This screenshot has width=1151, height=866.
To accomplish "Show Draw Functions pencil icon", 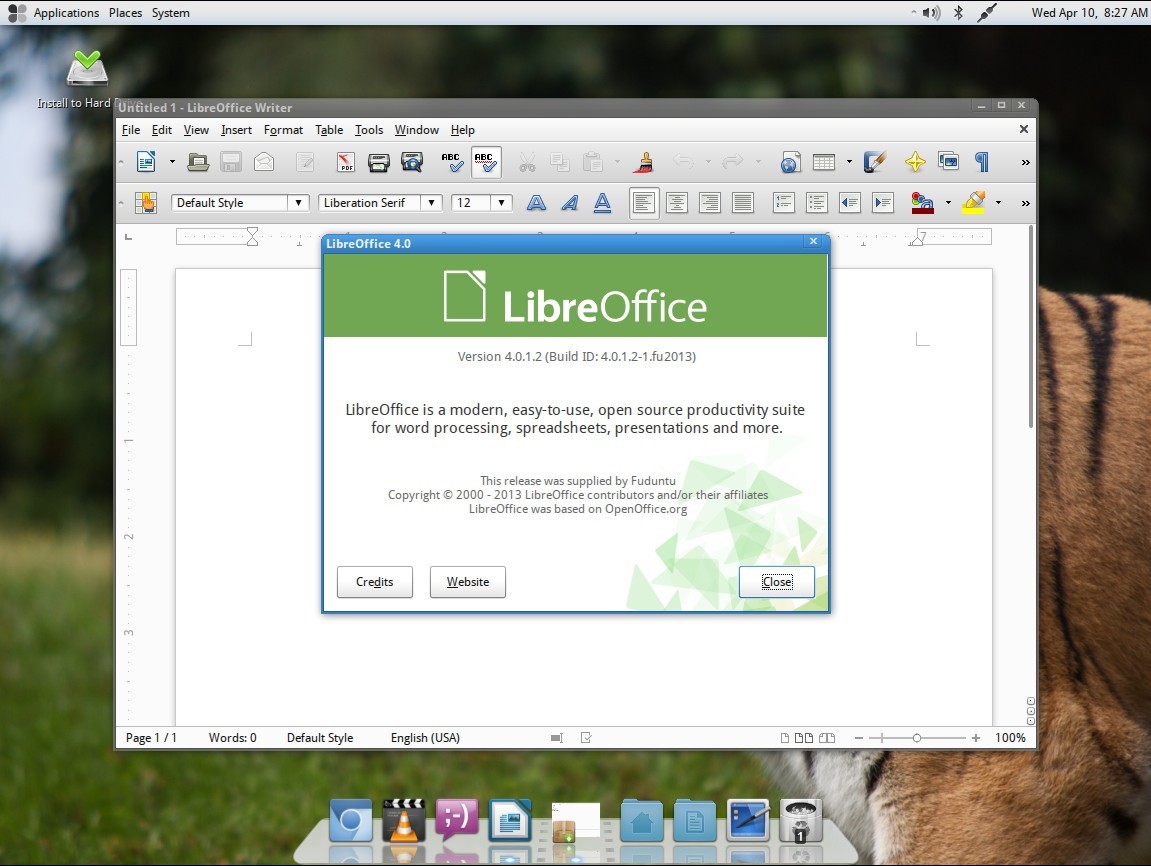I will (x=874, y=161).
